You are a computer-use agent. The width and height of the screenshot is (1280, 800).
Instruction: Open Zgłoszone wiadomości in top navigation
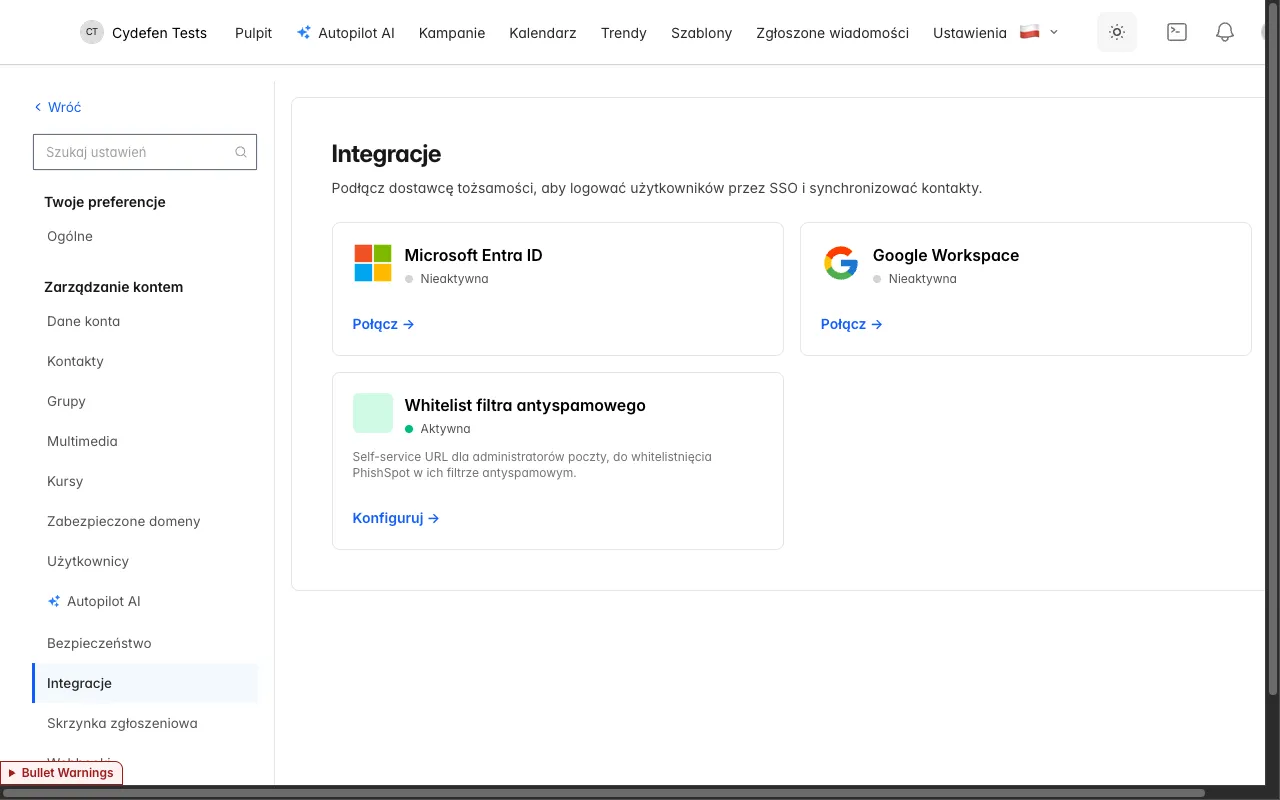pos(833,33)
